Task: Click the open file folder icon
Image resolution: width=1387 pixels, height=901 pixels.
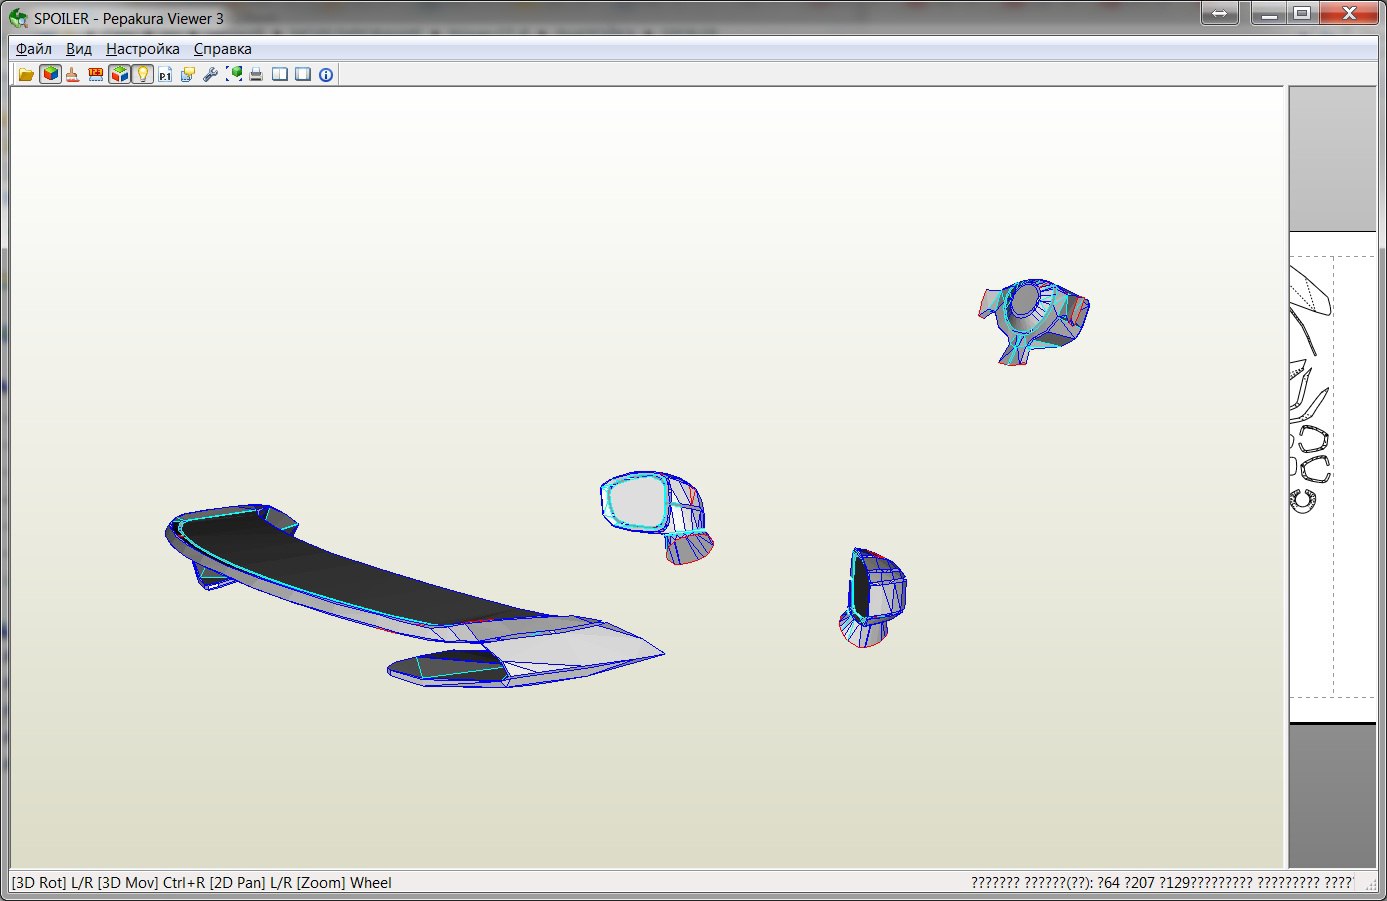Action: (27, 74)
